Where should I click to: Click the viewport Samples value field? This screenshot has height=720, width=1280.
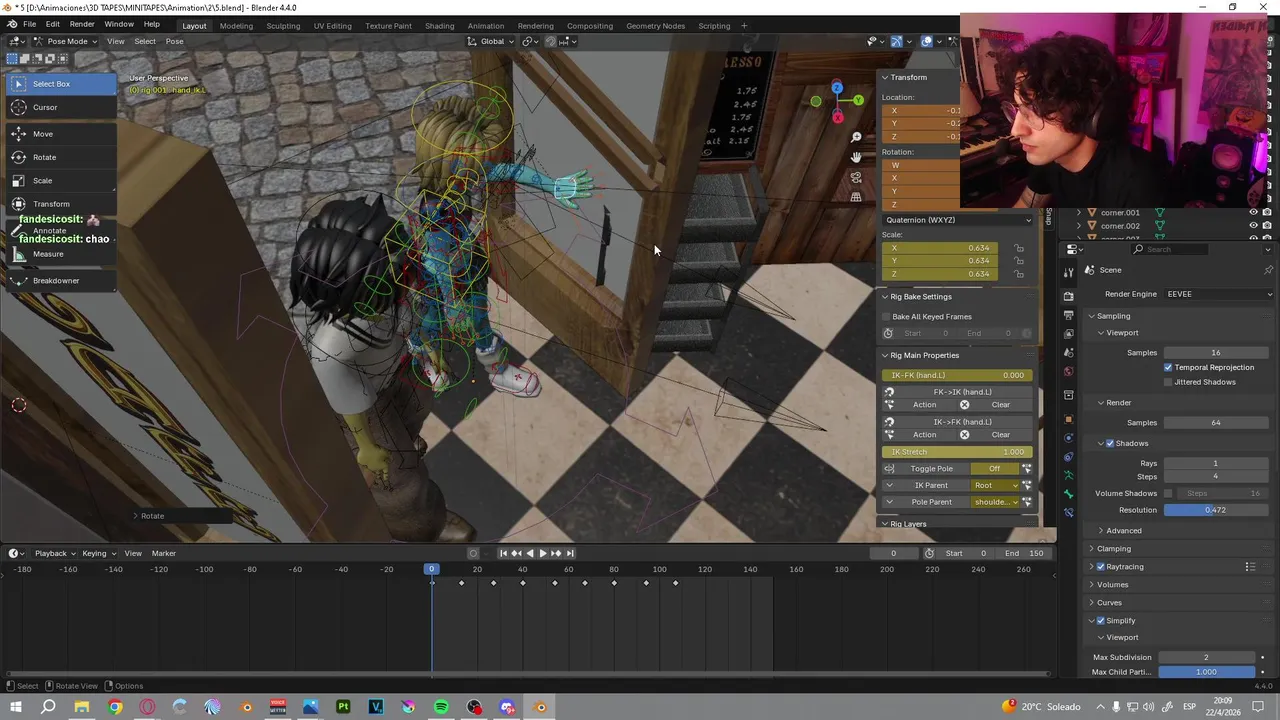coord(1215,353)
